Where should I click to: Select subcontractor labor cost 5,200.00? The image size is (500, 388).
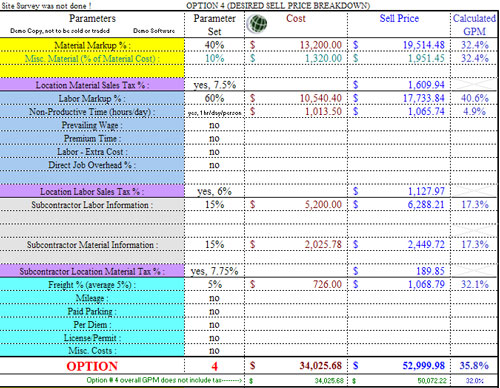(323, 205)
